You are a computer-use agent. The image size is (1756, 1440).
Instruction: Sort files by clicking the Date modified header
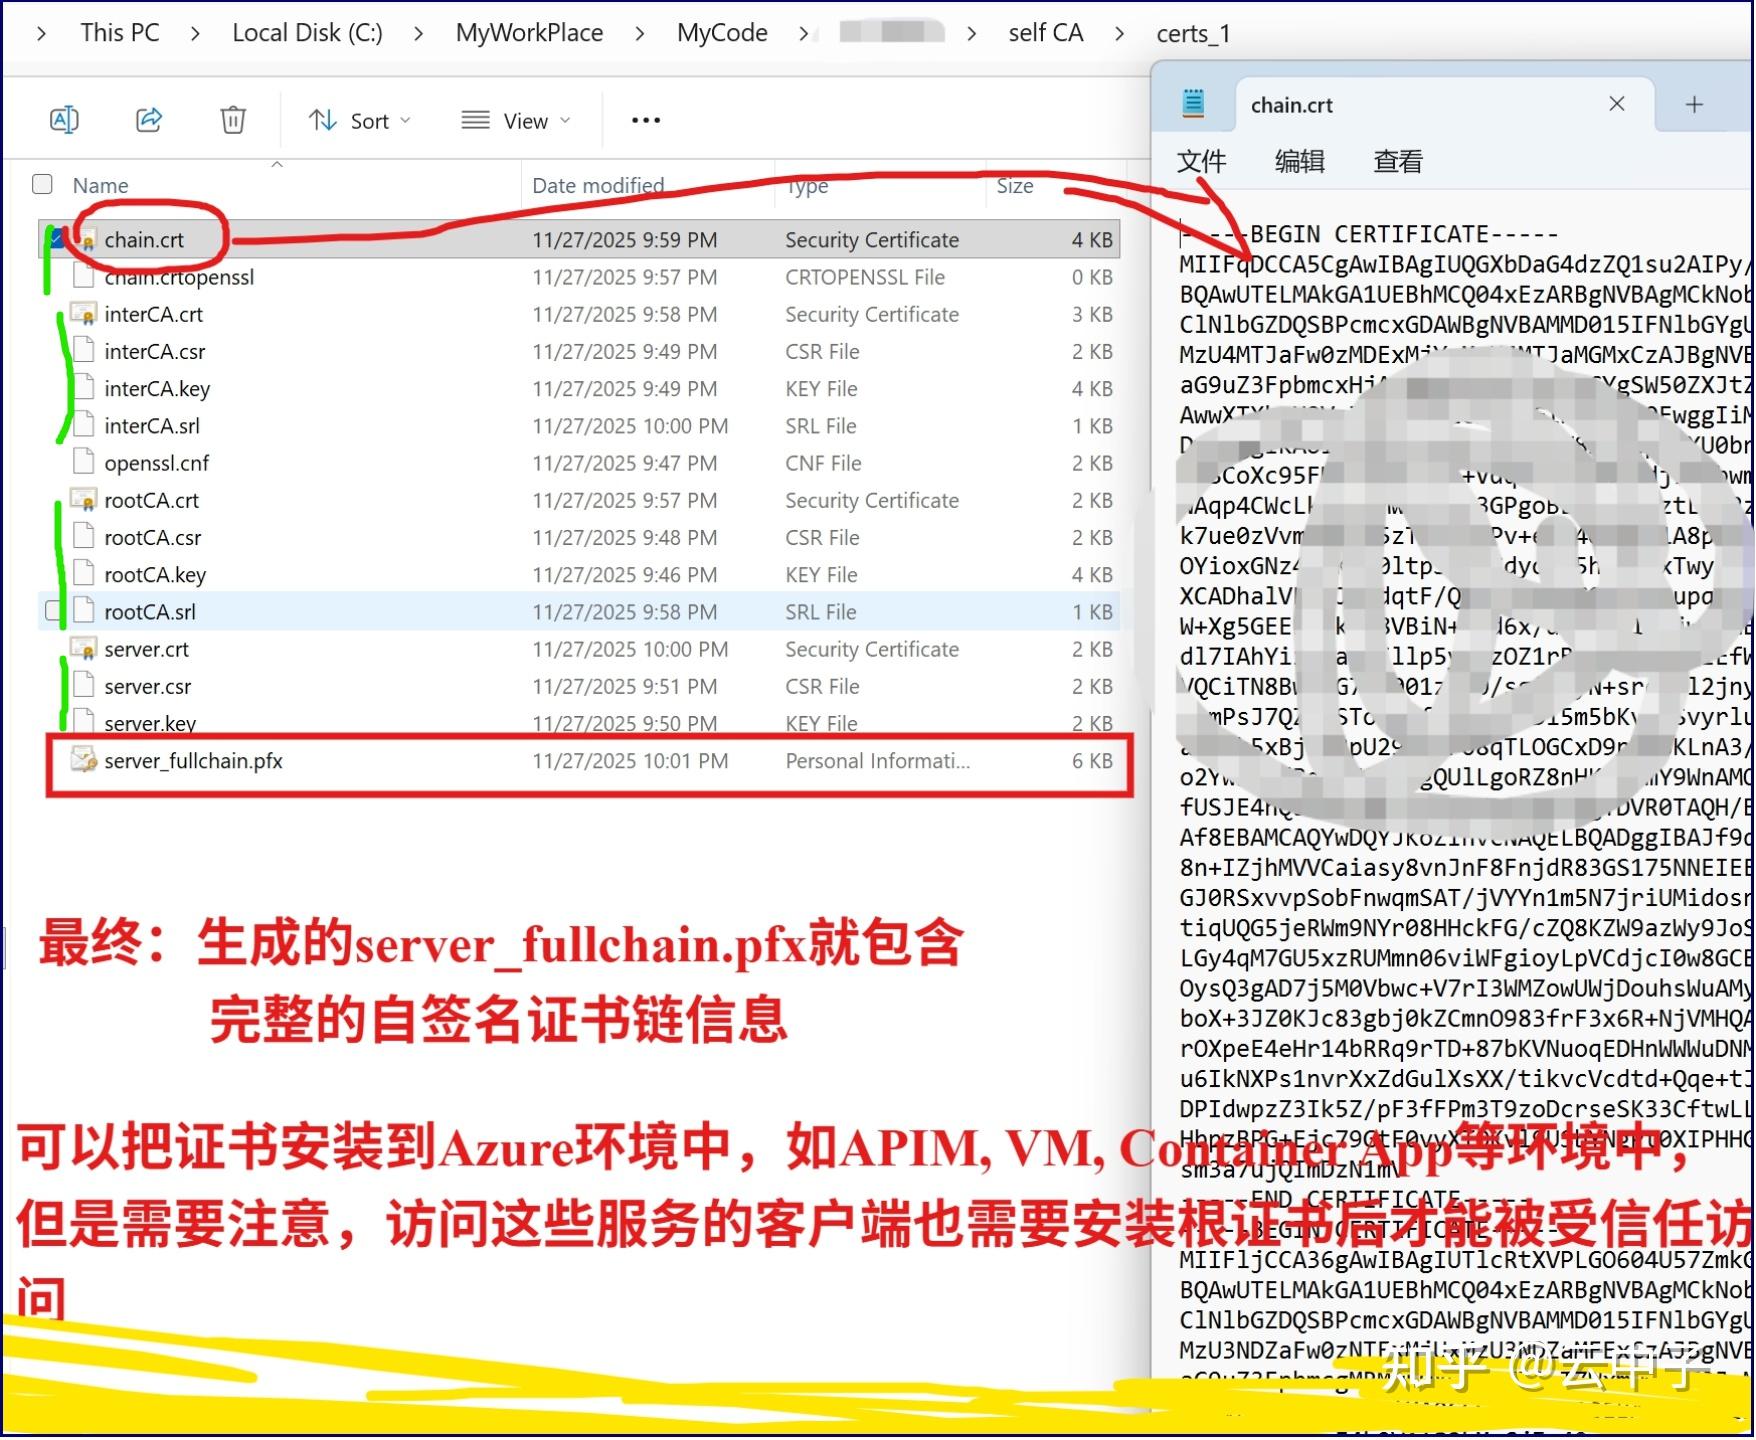tap(598, 185)
